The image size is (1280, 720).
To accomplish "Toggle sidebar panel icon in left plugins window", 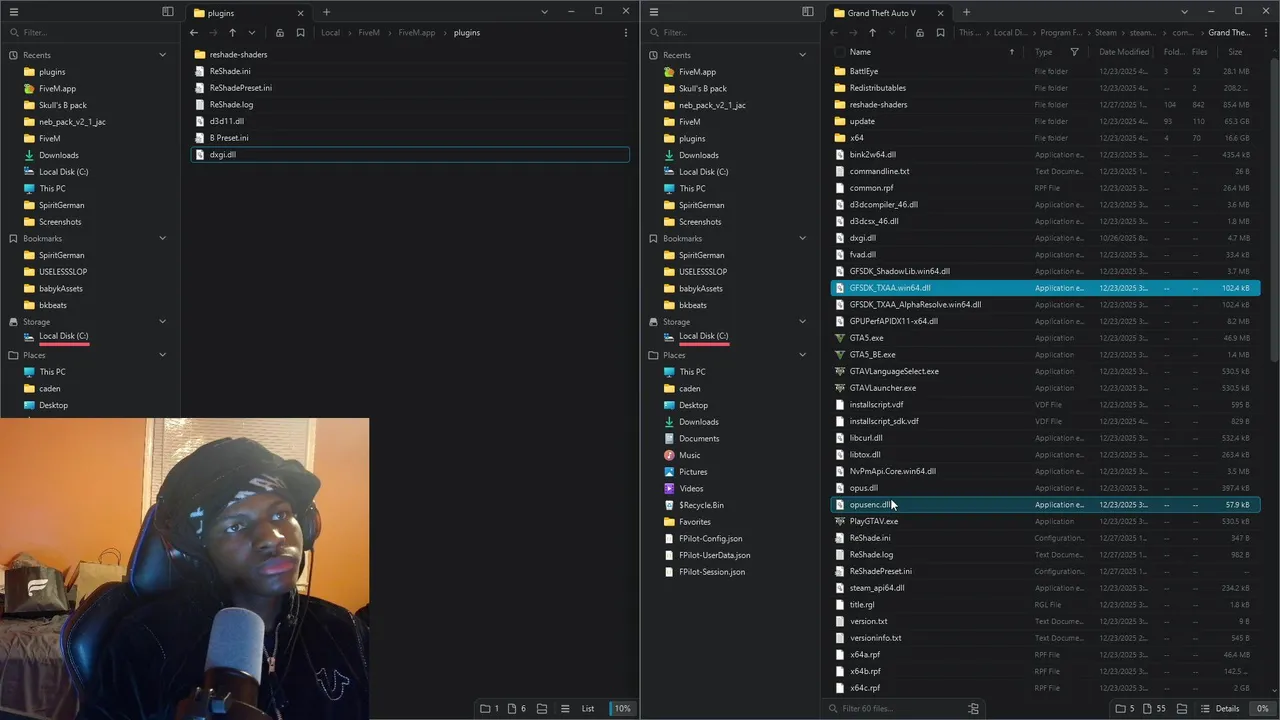I will tap(167, 12).
